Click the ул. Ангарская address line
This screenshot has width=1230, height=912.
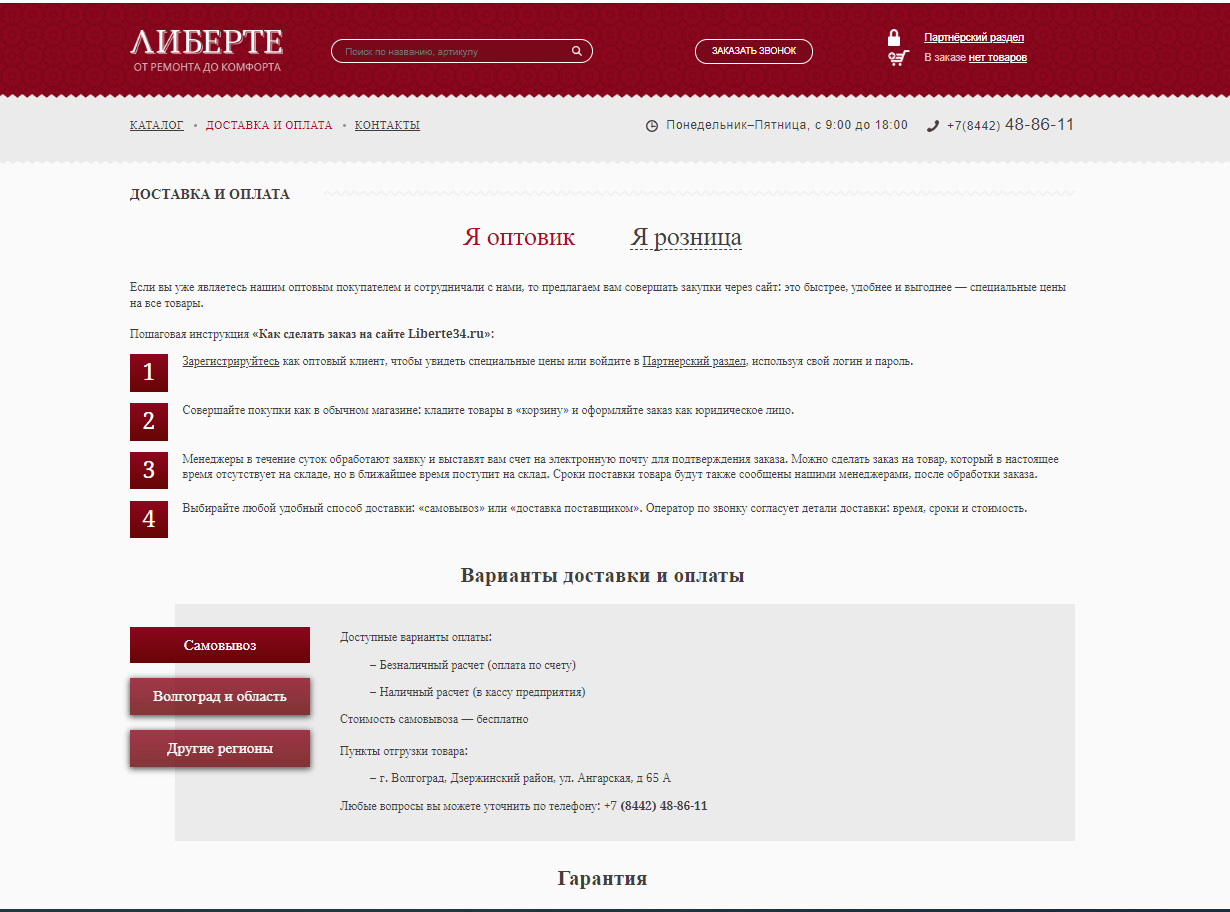520,778
